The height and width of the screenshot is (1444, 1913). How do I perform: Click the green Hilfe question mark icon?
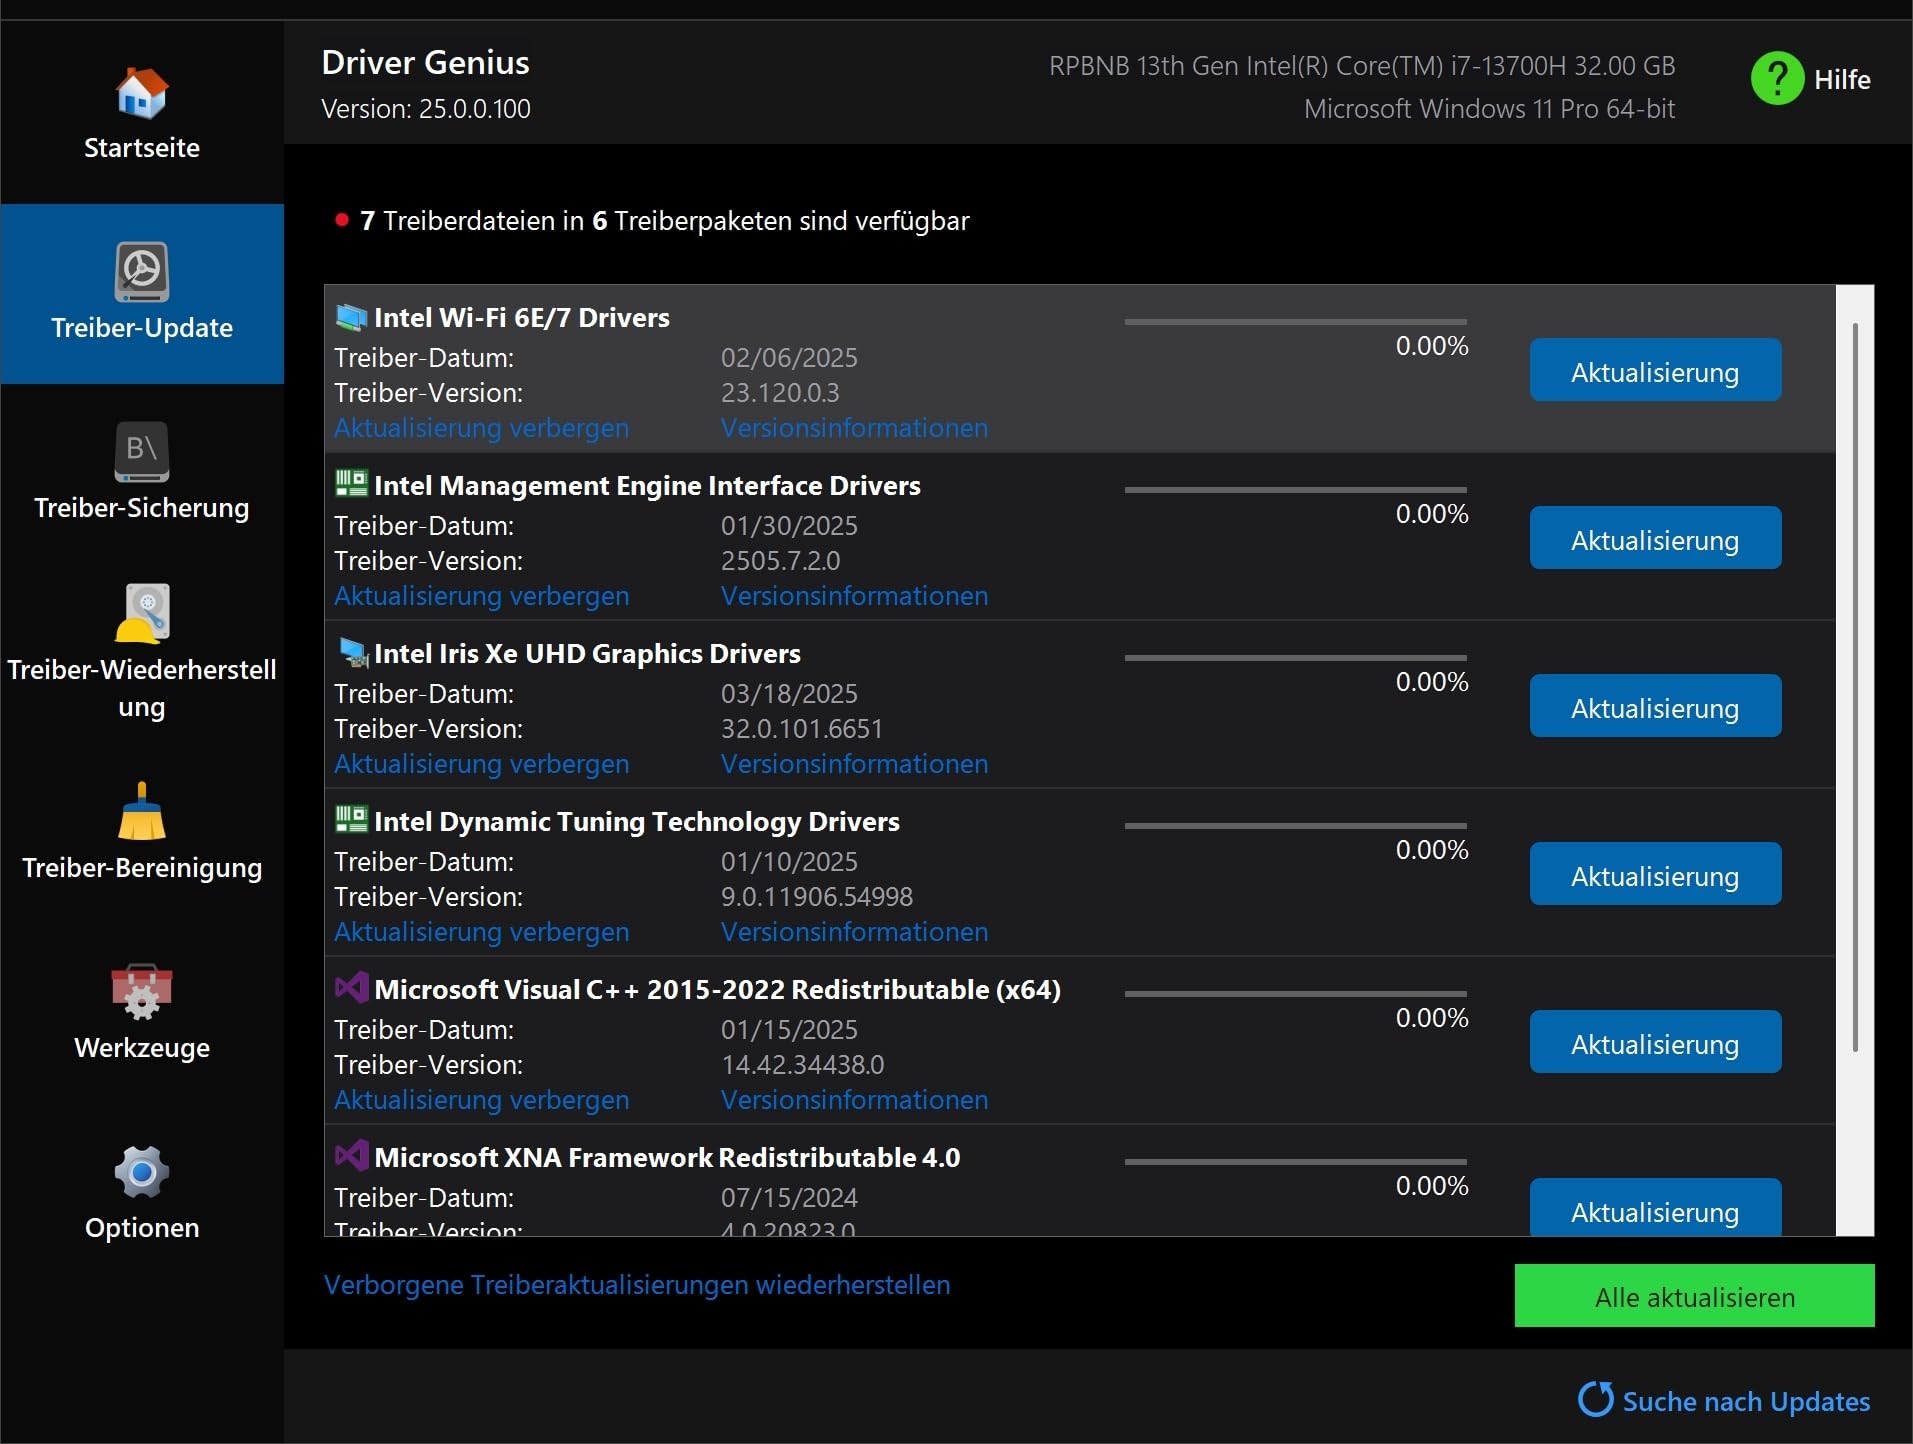tap(1777, 78)
